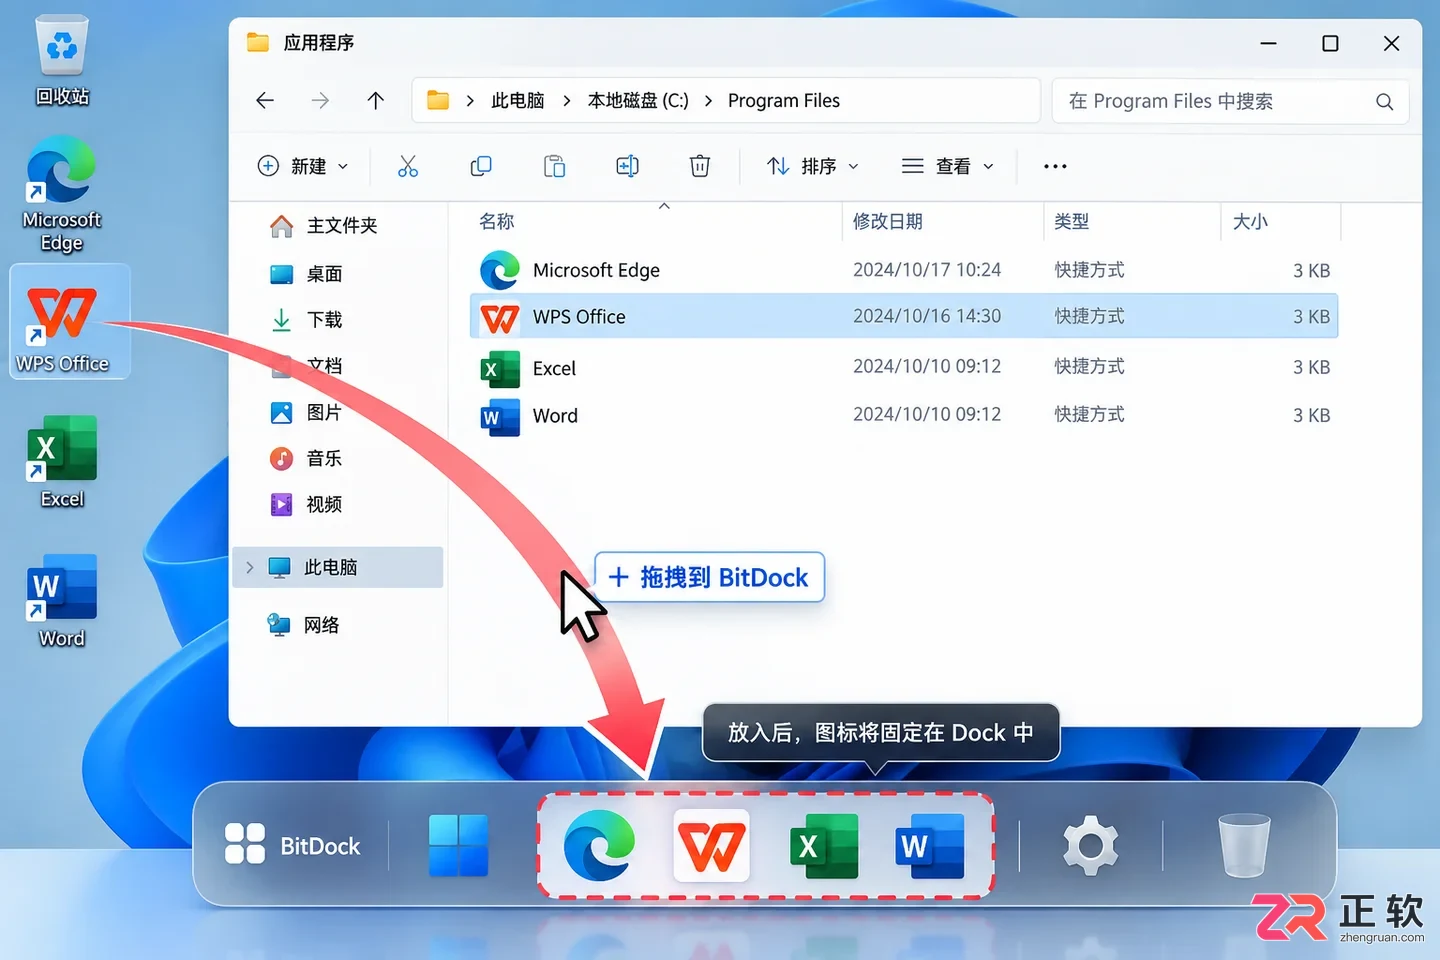
Task: Navigate up one folder level
Action: click(x=376, y=100)
